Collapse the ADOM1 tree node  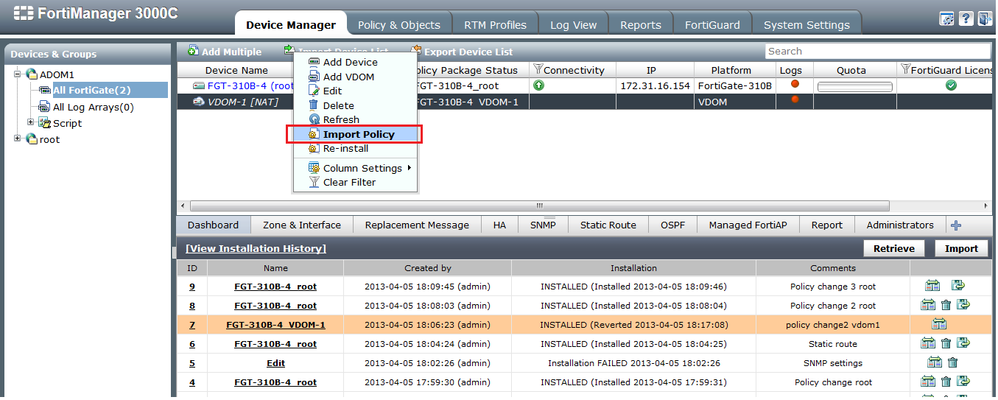pyautogui.click(x=18, y=75)
